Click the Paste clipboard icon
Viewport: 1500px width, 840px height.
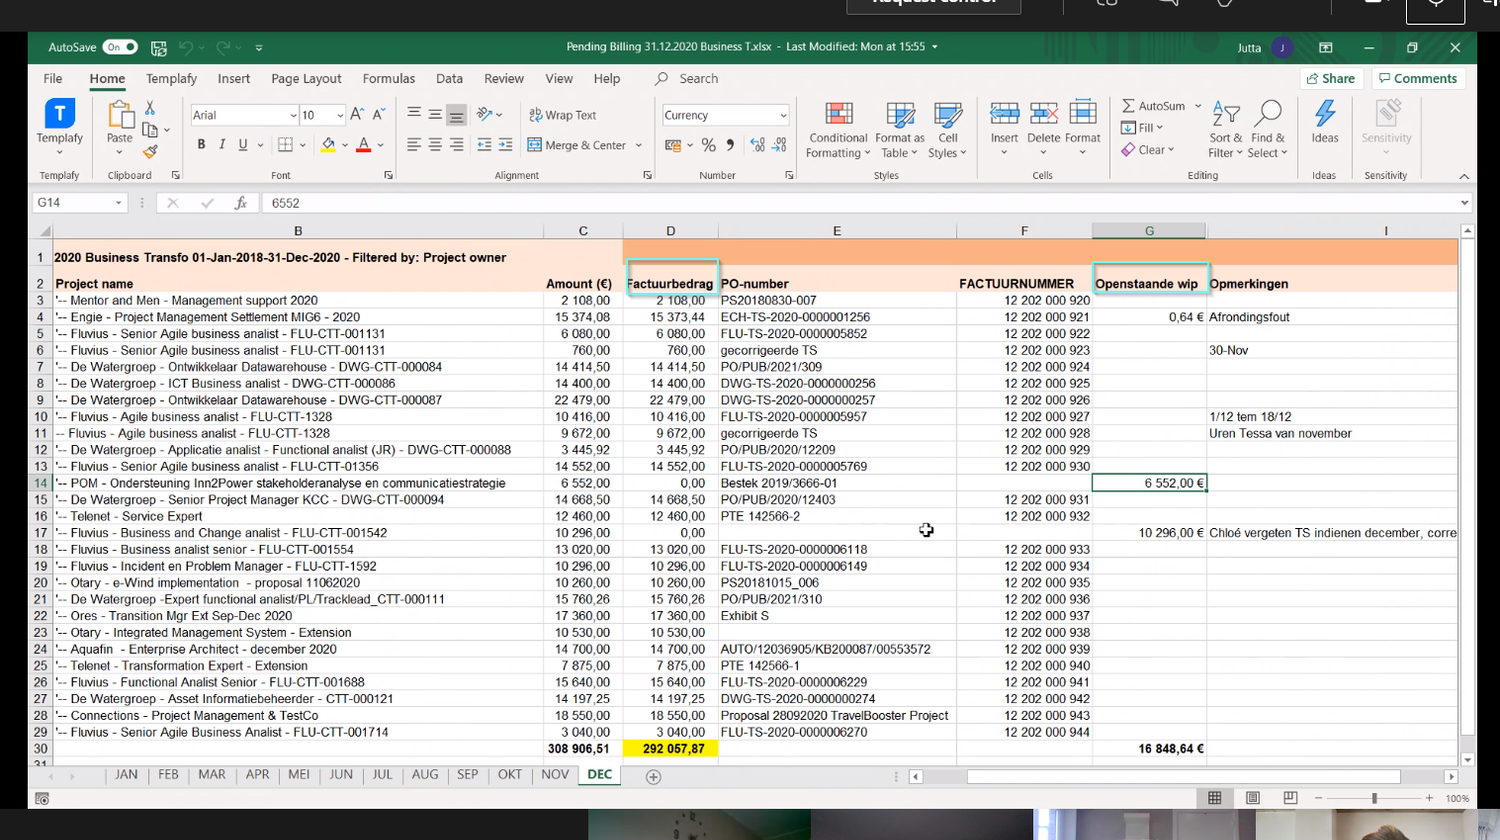120,114
